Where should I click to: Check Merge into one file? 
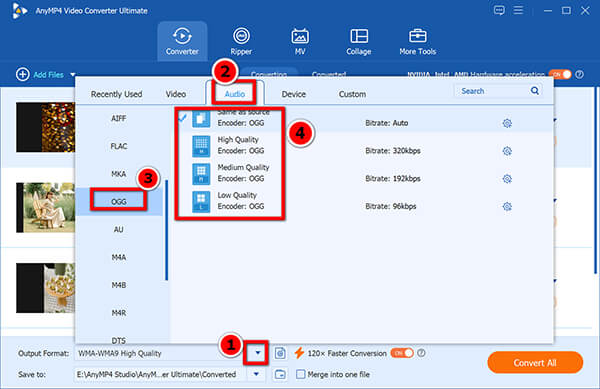[x=301, y=374]
